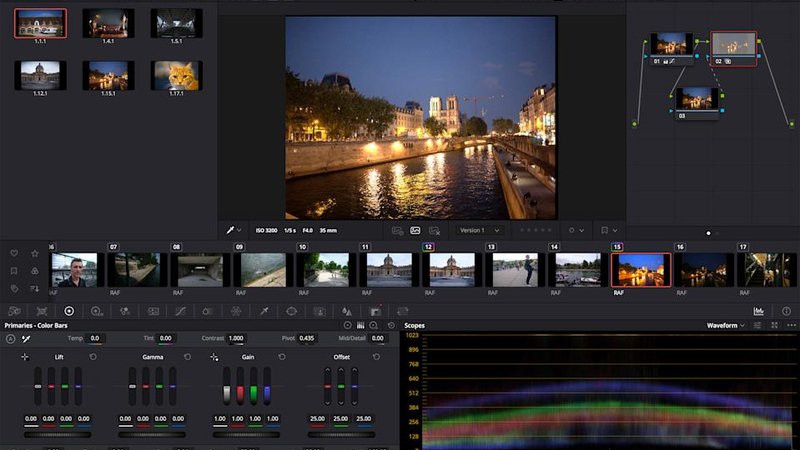Activate the white balance eyedropper
This screenshot has width=800, height=450.
click(x=26, y=339)
